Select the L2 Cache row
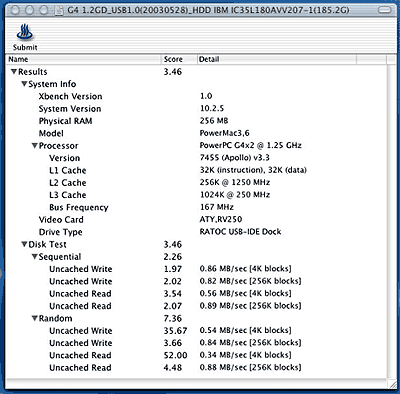Screen dimensions: 400x394 coord(197,183)
